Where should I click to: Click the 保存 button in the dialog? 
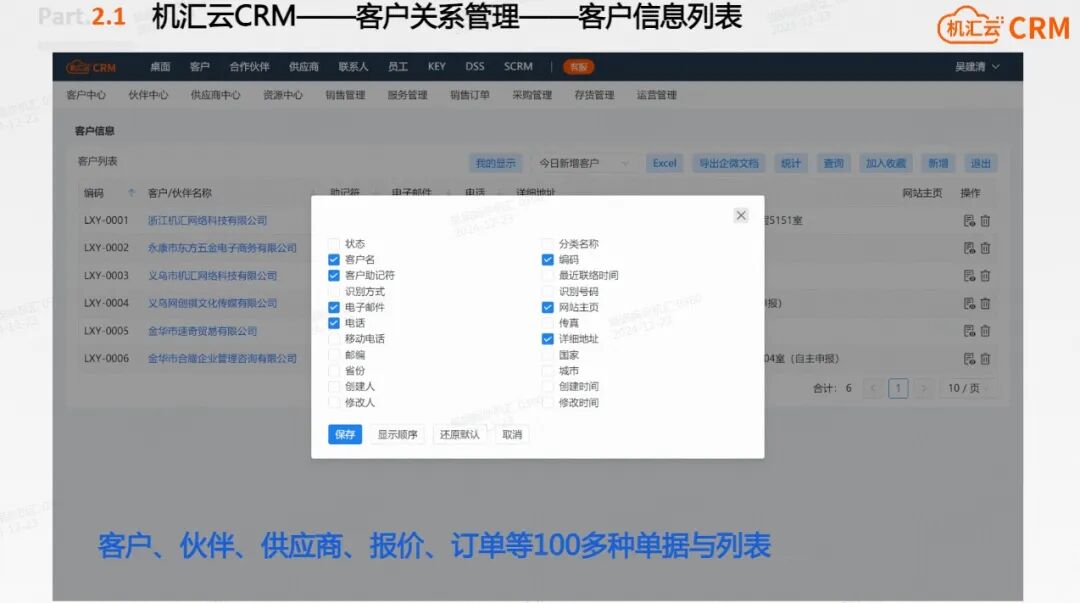[x=344, y=435]
